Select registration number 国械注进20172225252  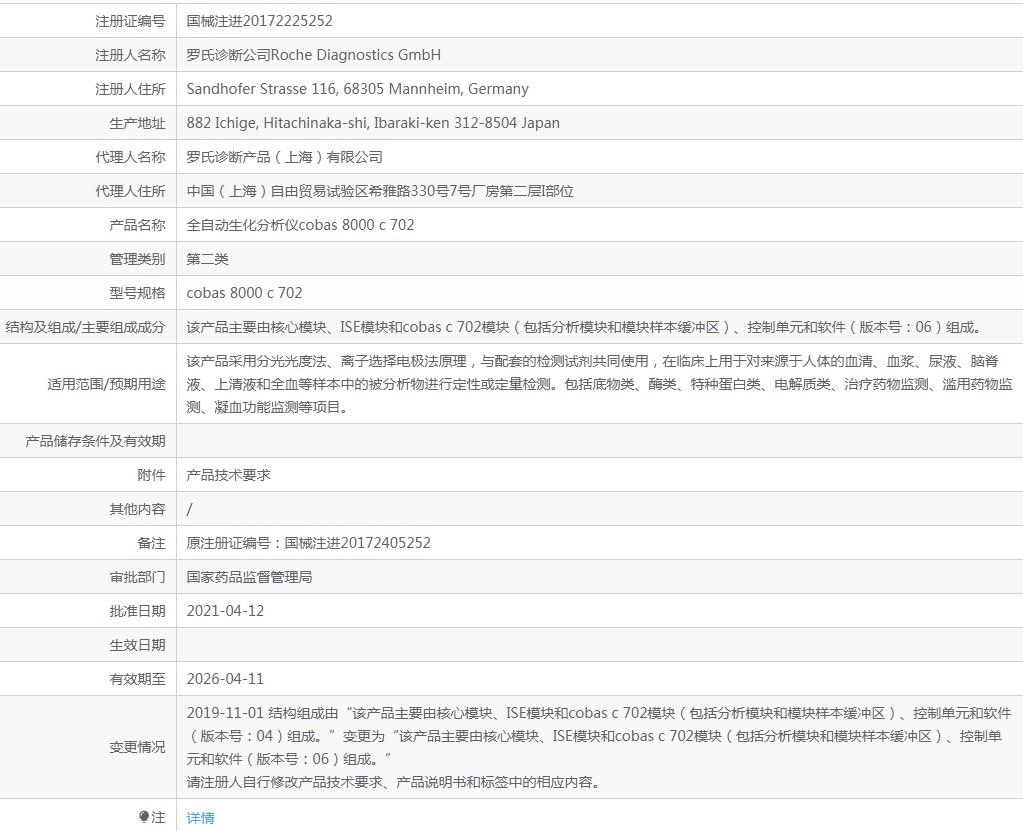(260, 21)
